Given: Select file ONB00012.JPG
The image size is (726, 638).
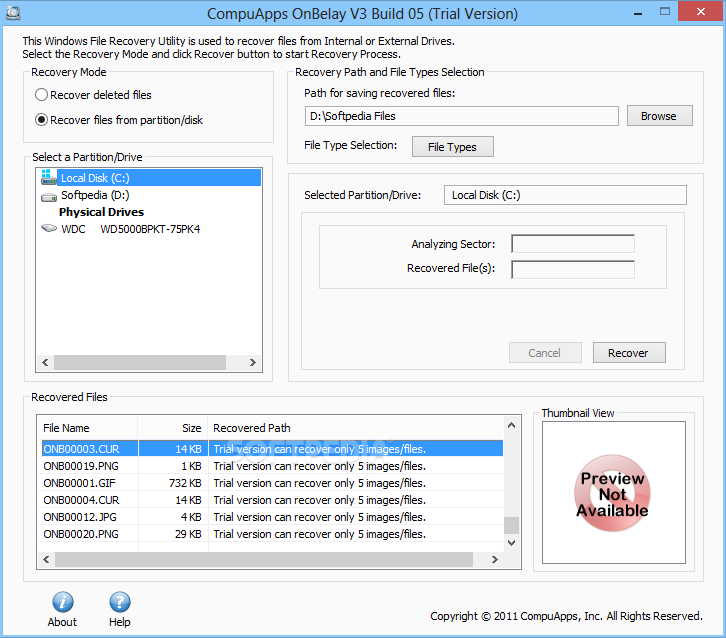Looking at the screenshot, I should (x=80, y=517).
